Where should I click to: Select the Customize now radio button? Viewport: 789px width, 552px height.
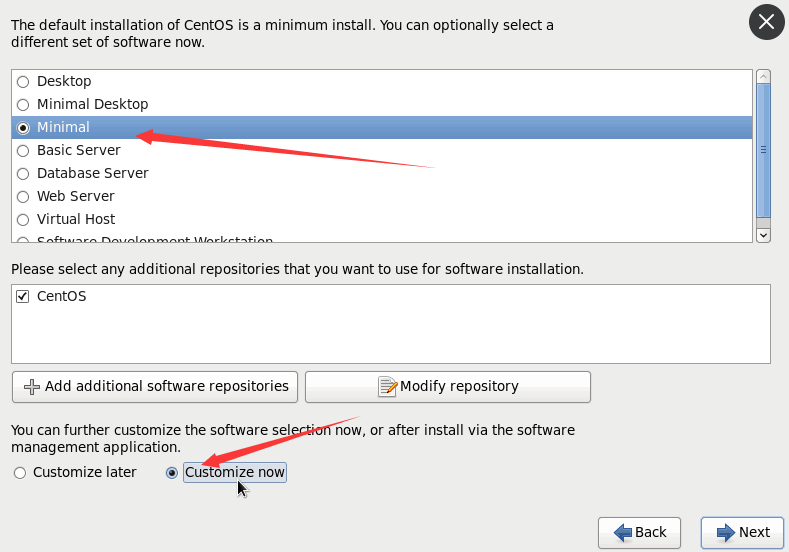(x=172, y=473)
